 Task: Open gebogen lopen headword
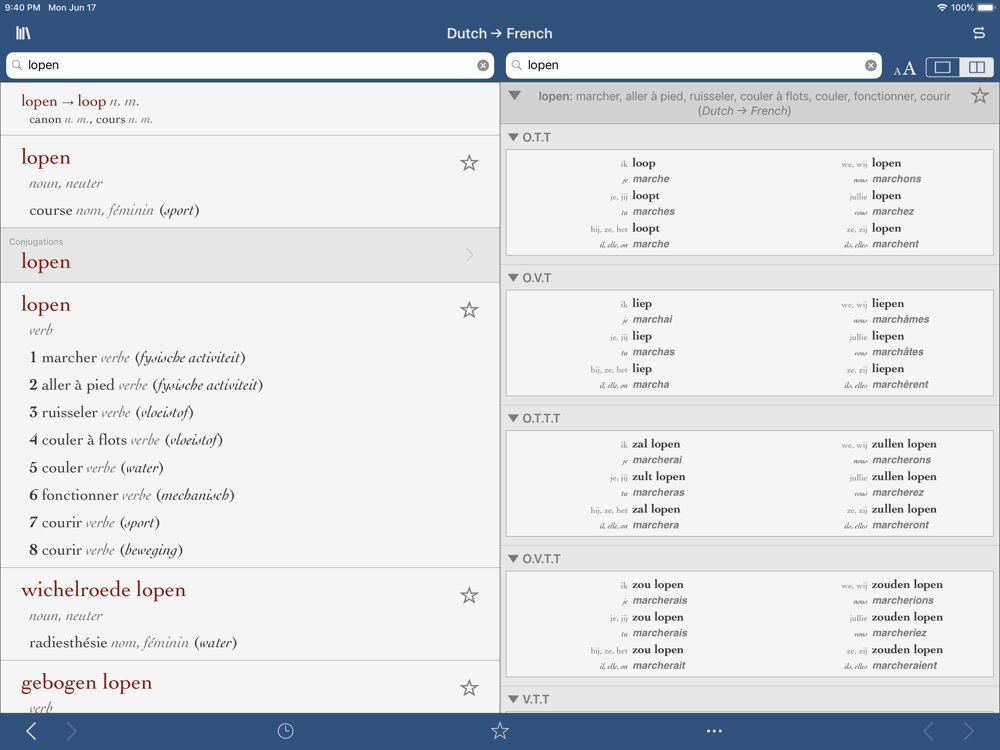click(x=87, y=682)
